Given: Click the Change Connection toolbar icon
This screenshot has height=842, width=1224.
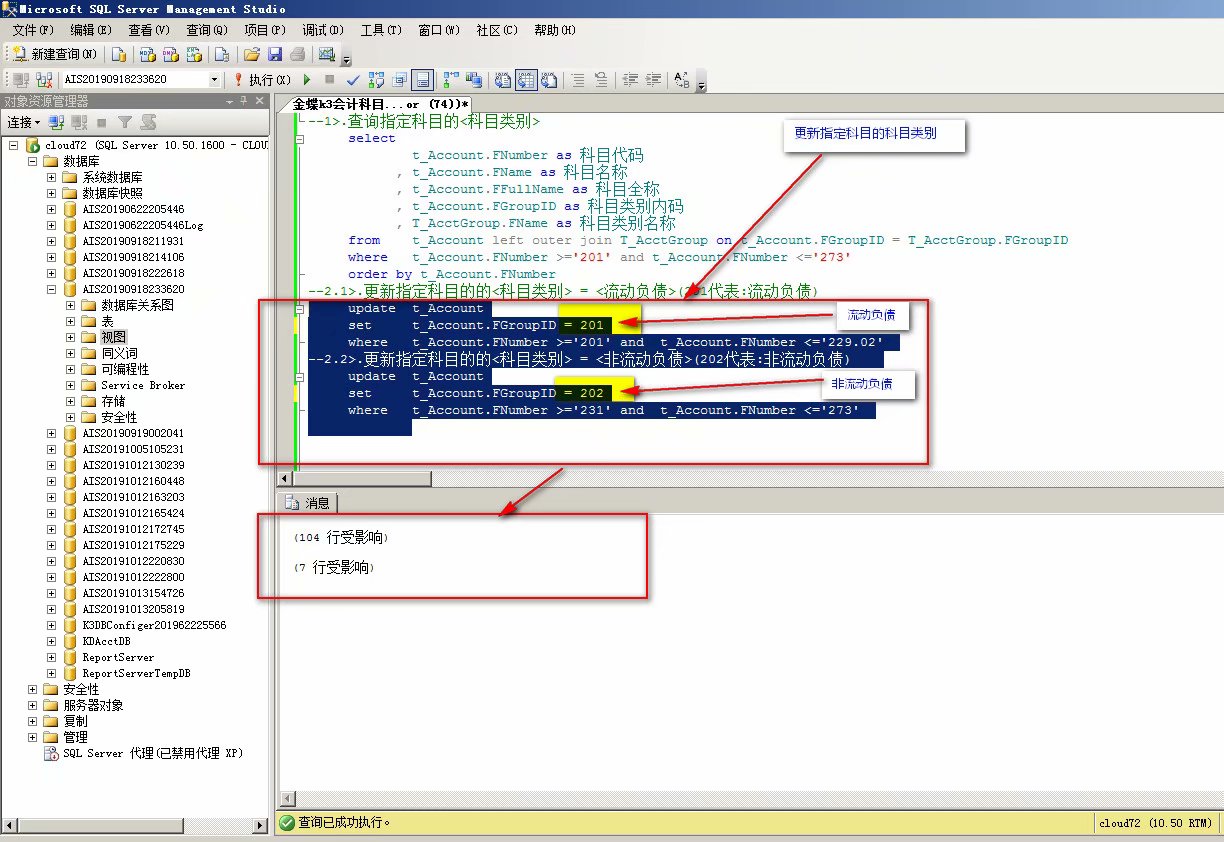Looking at the screenshot, I should [43, 79].
